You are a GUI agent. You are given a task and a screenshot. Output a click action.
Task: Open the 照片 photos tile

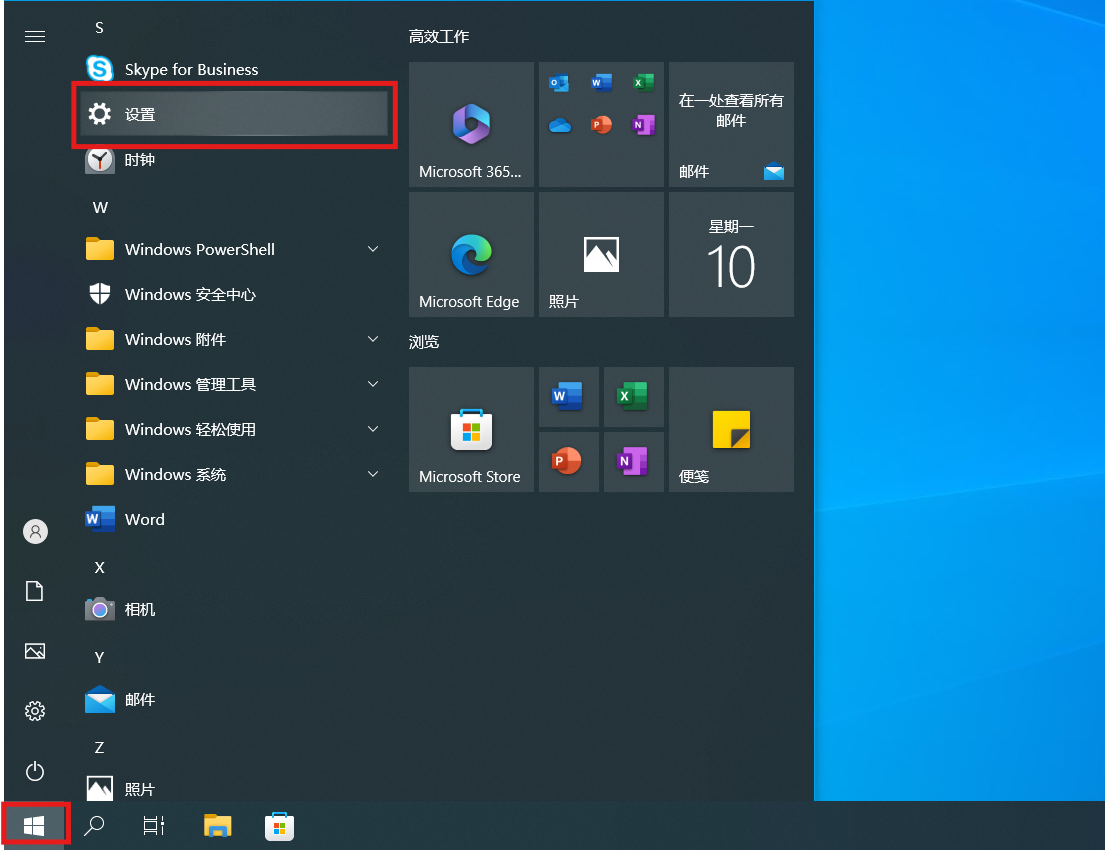pos(601,254)
